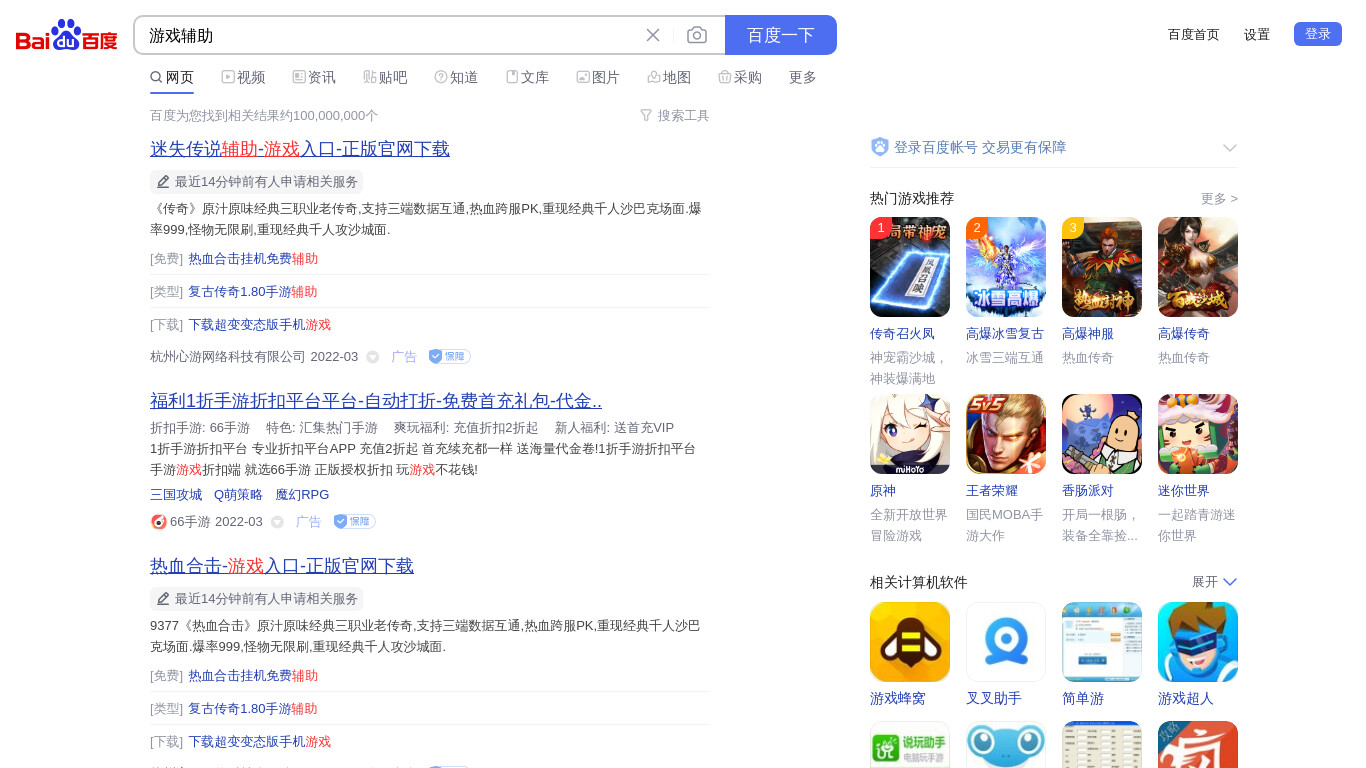Open 说玩助手 software icon
Image resolution: width=1366 pixels, height=768 pixels.
click(910, 745)
